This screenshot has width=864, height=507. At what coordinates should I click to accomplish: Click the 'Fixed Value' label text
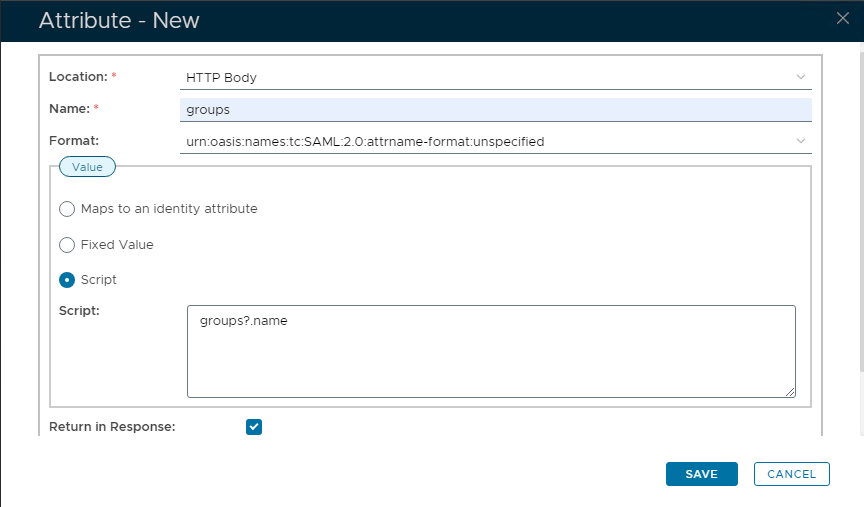[117, 245]
